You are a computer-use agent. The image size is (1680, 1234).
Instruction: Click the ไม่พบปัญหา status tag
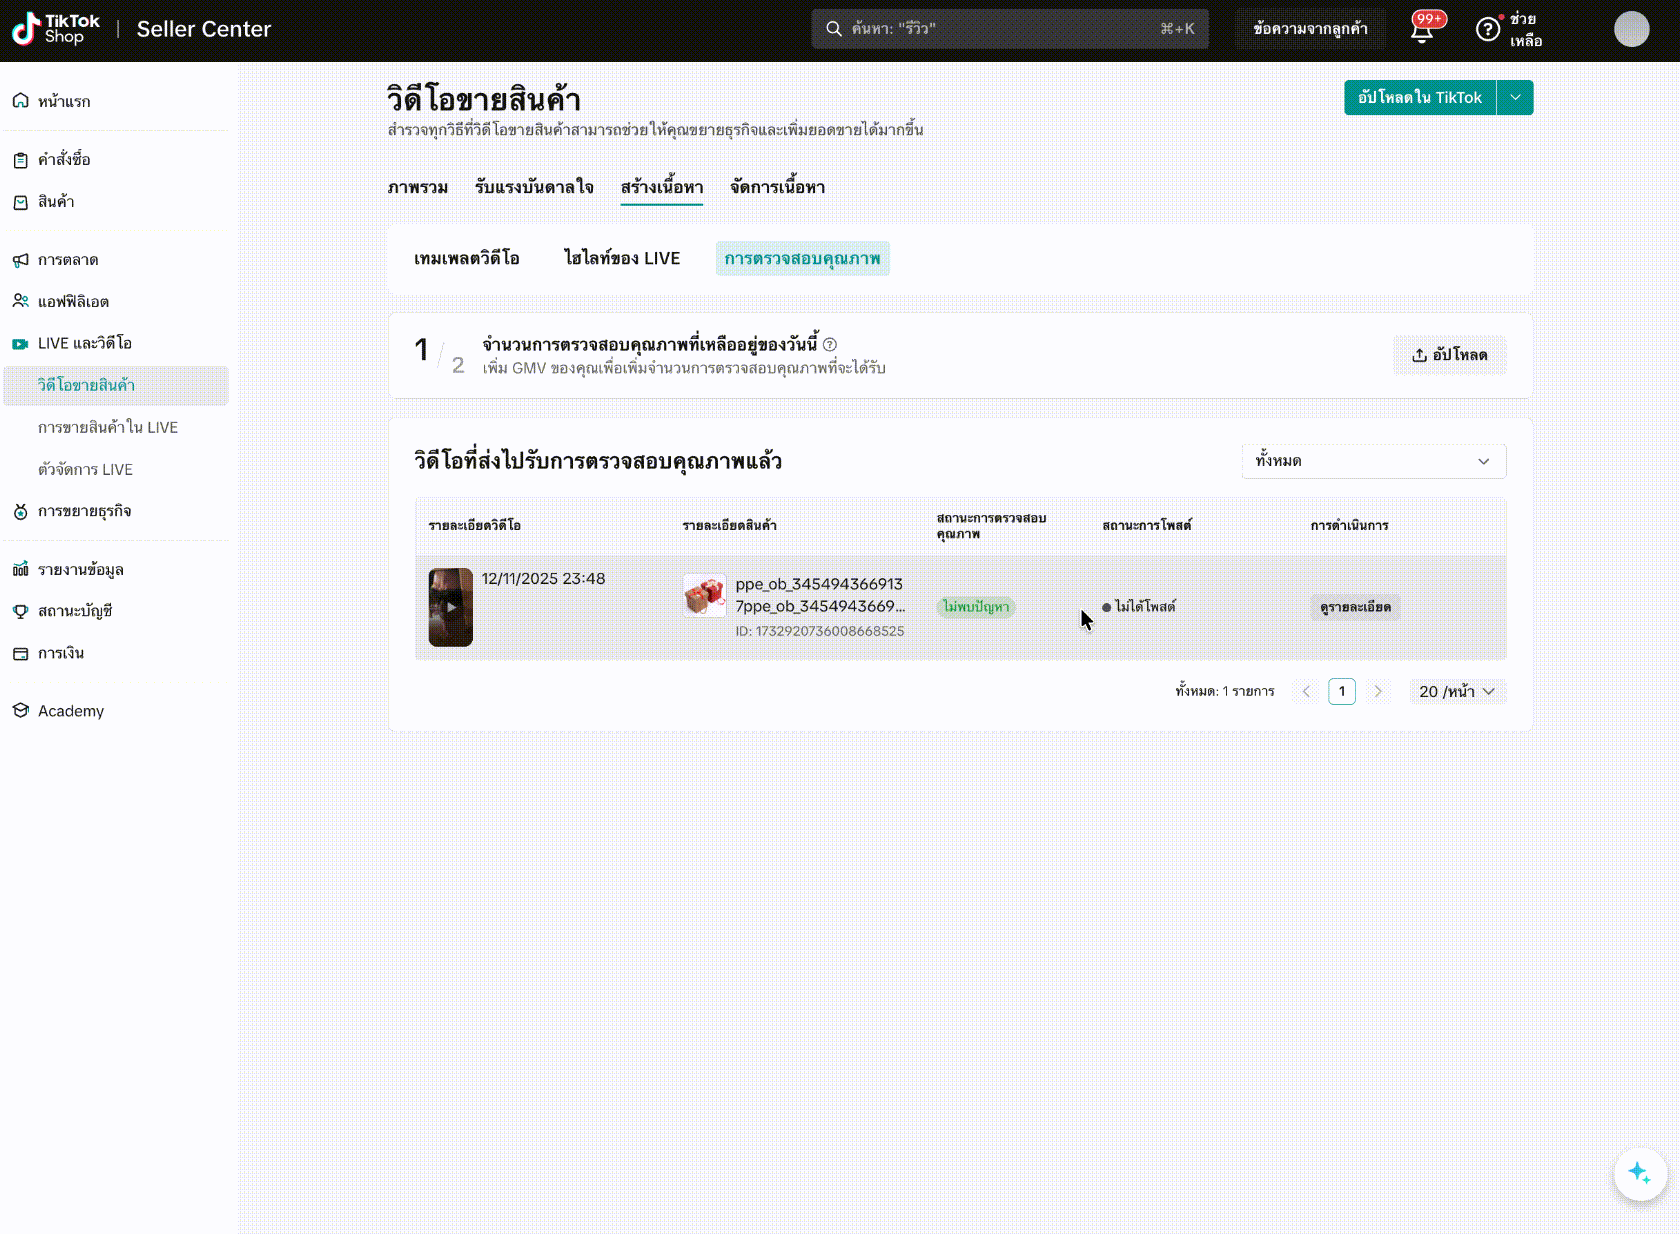(x=976, y=607)
